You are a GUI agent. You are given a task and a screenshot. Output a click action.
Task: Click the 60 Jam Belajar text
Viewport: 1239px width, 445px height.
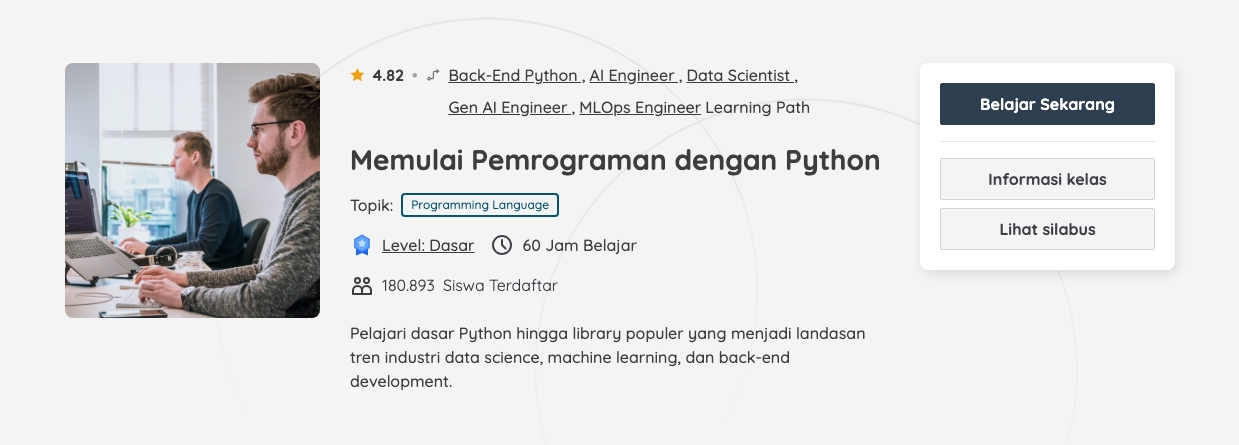click(579, 245)
